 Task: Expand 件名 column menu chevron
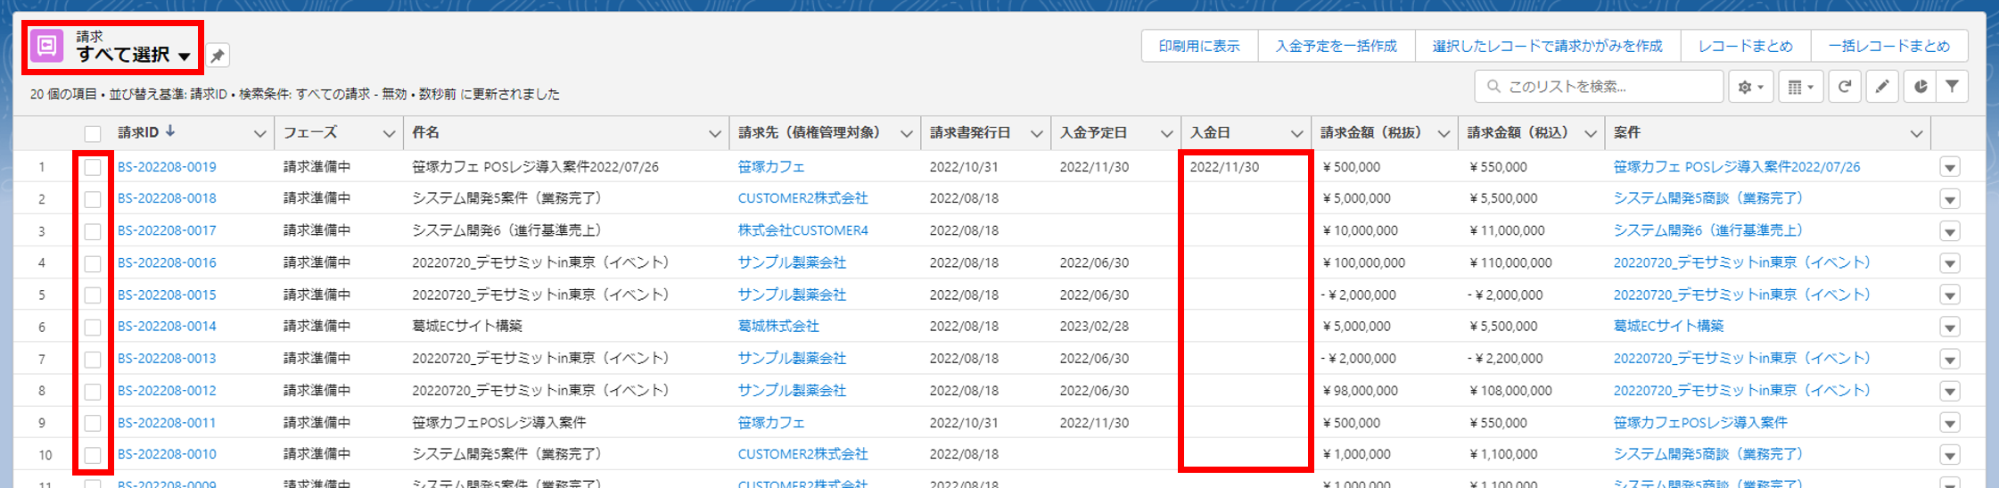[x=715, y=133]
